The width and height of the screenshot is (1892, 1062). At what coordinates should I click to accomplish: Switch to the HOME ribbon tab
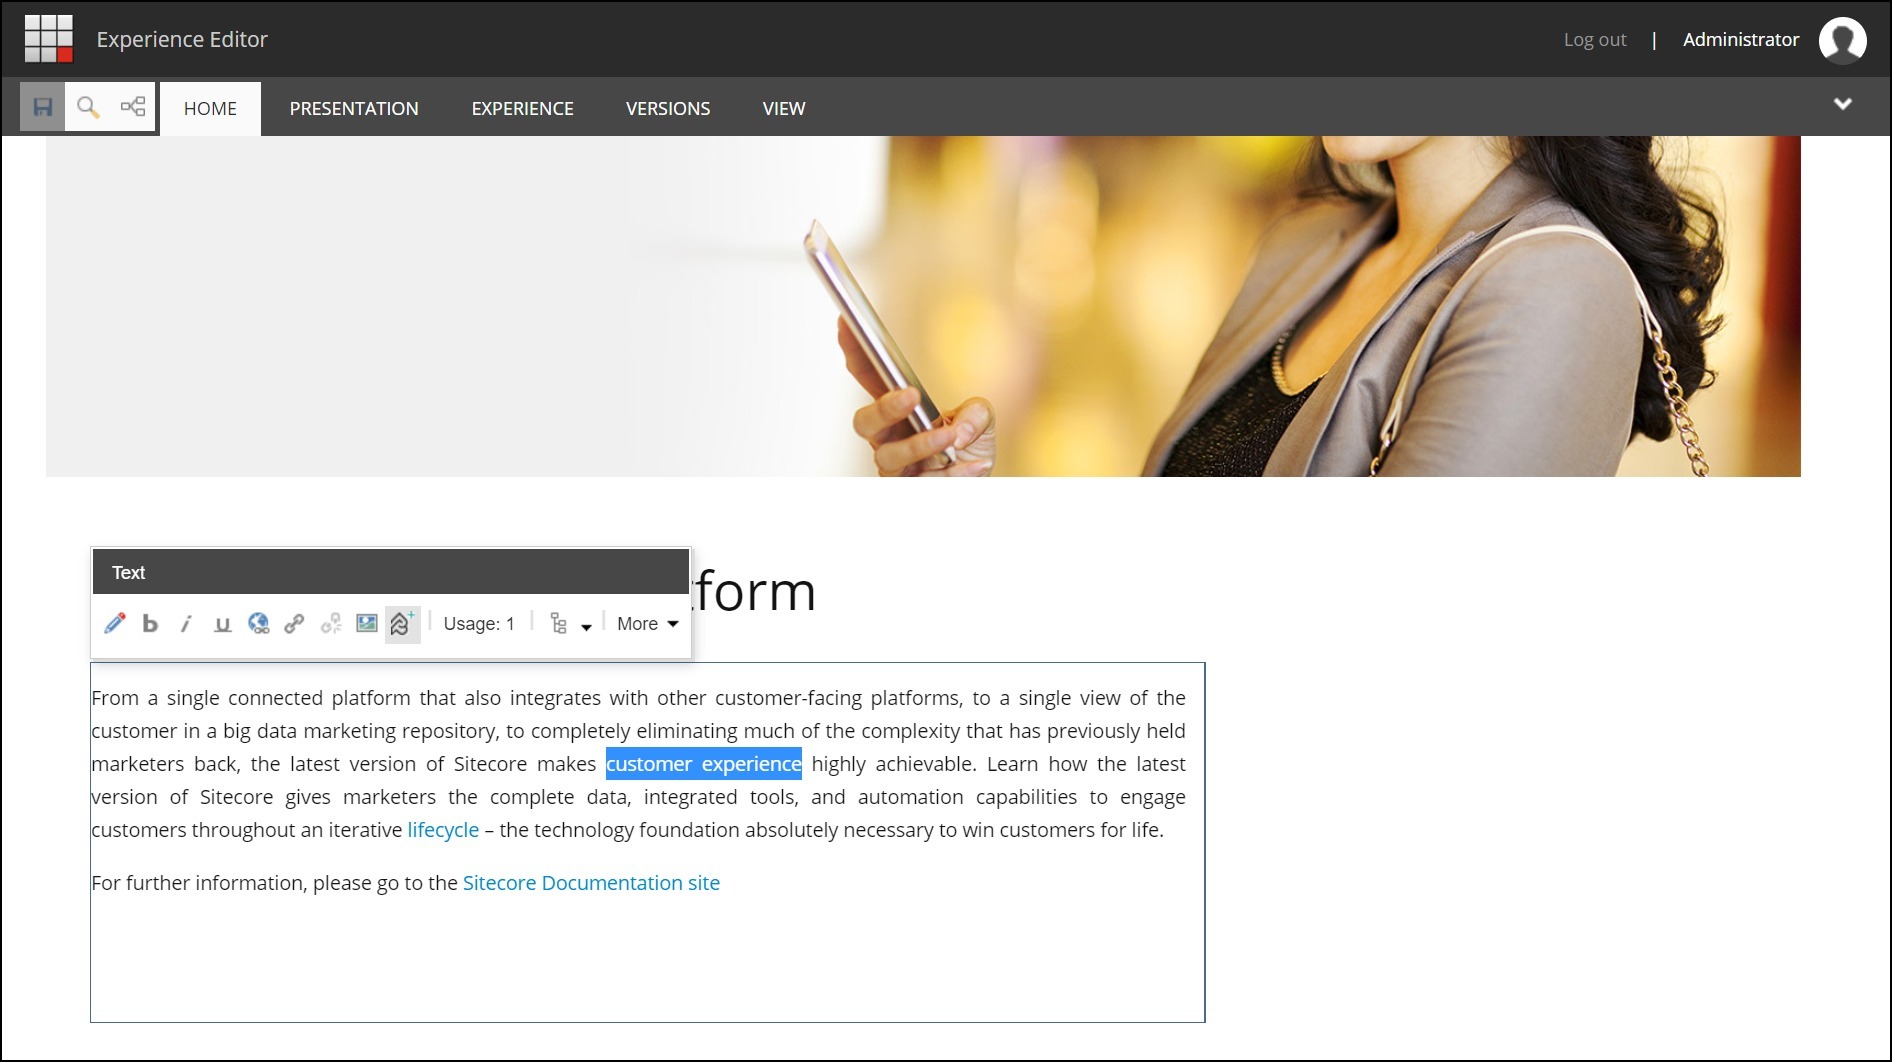click(210, 108)
